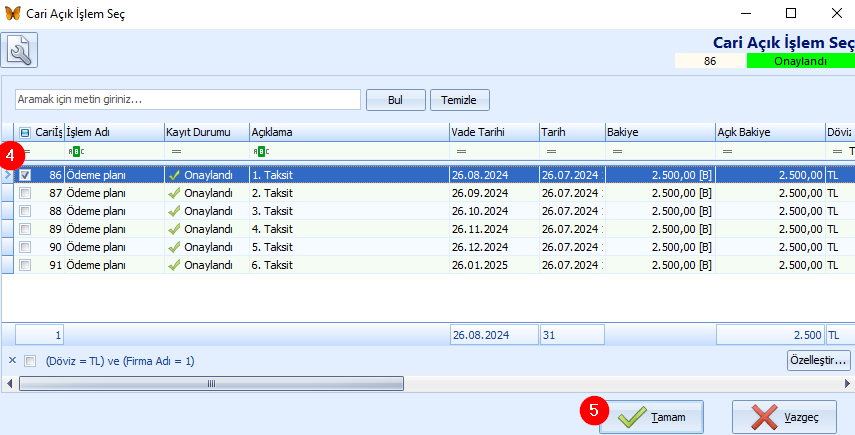Click the header select-all checkbox icon
The width and height of the screenshot is (855, 435).
pos(25,132)
